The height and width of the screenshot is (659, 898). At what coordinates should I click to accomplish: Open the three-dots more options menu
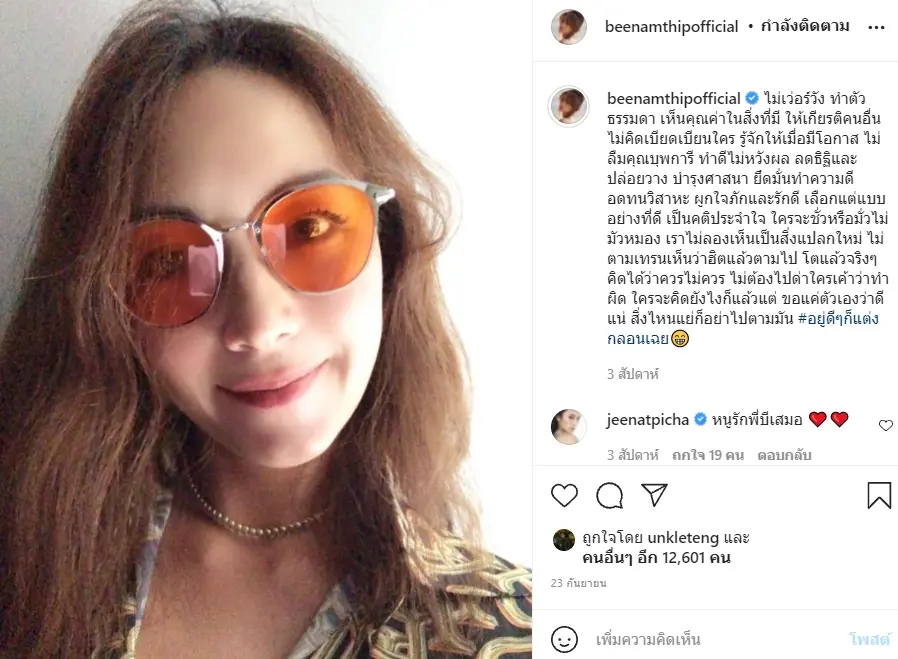click(877, 28)
